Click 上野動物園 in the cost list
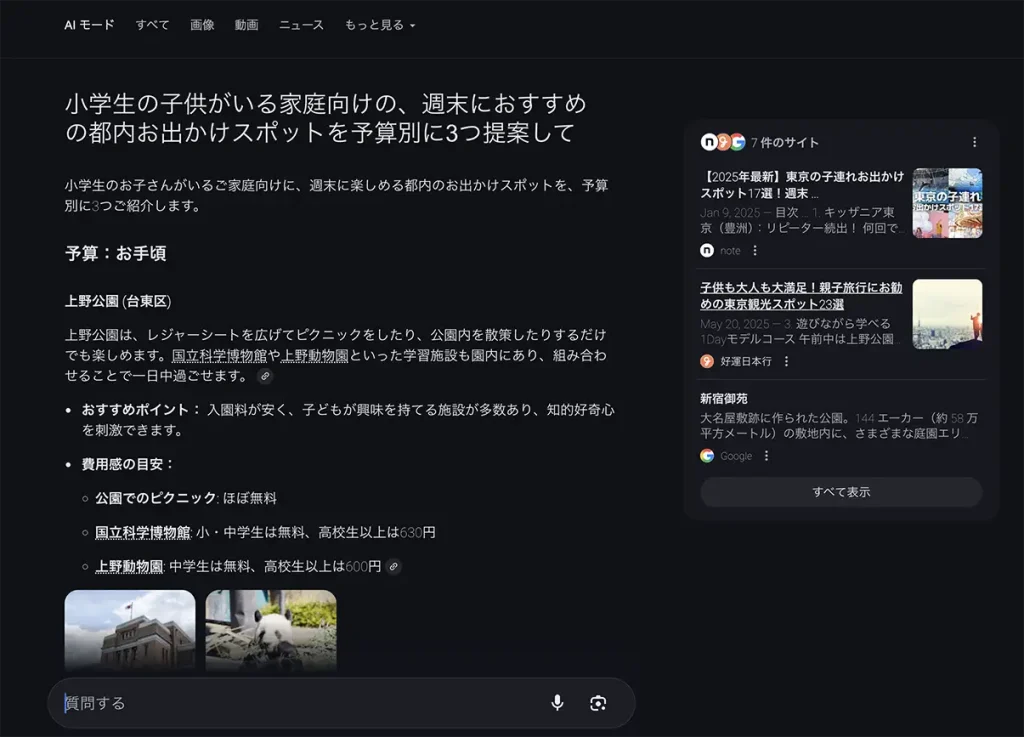1024x737 pixels. coord(129,567)
